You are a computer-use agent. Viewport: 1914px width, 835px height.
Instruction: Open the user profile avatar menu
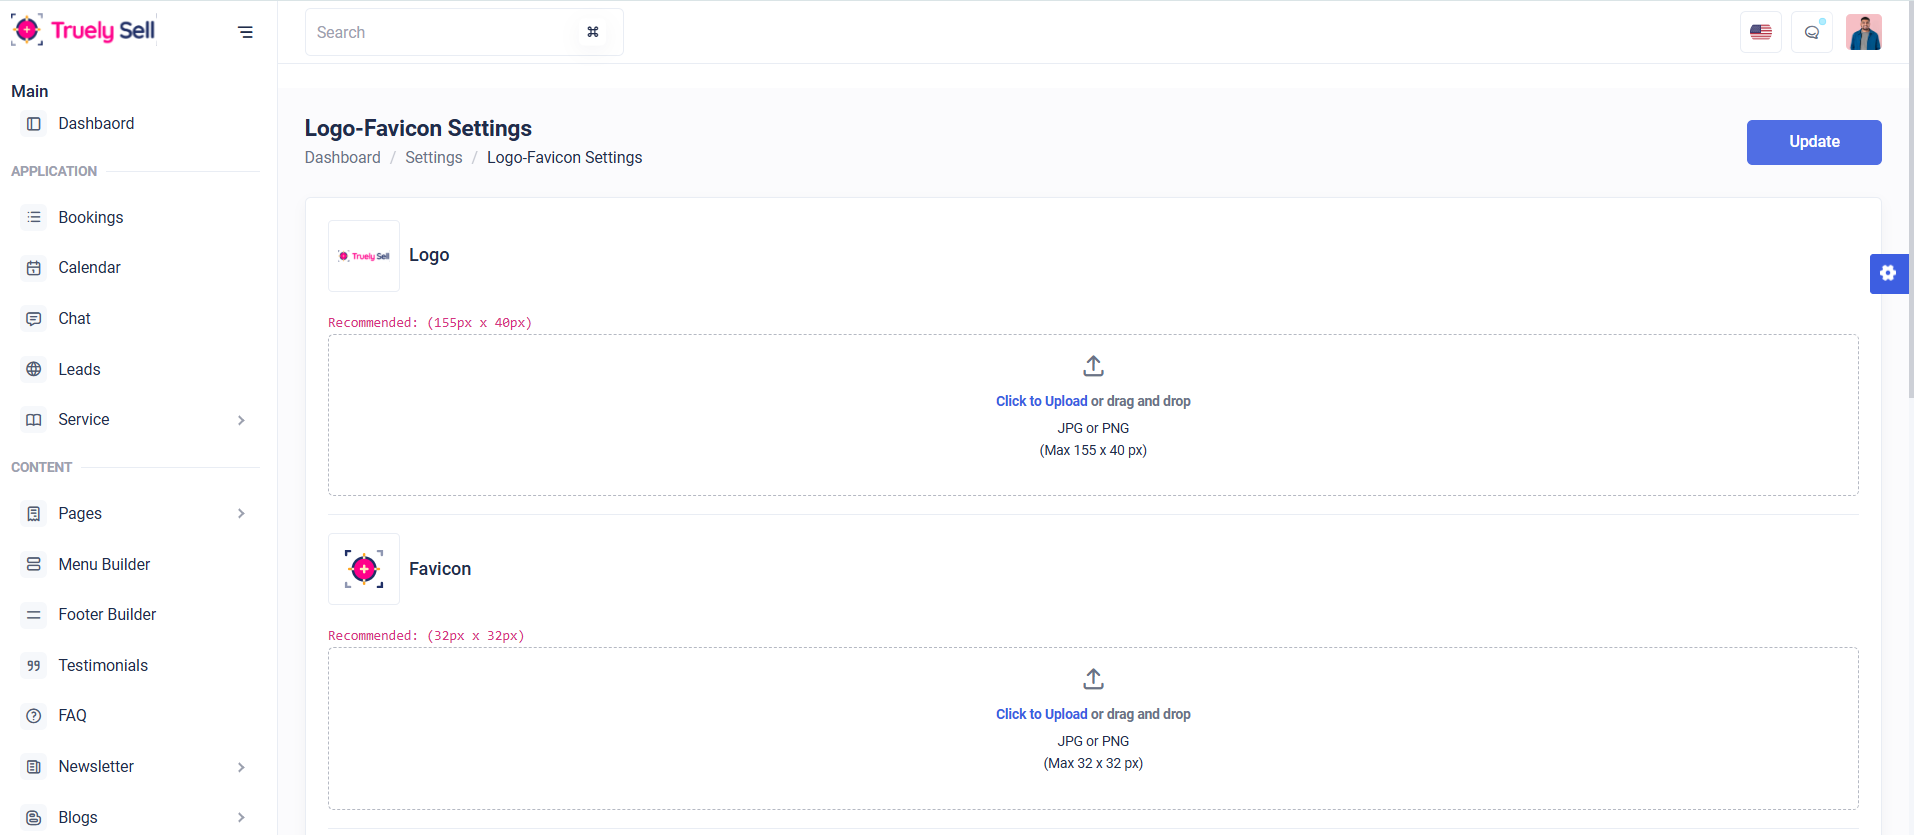point(1863,32)
